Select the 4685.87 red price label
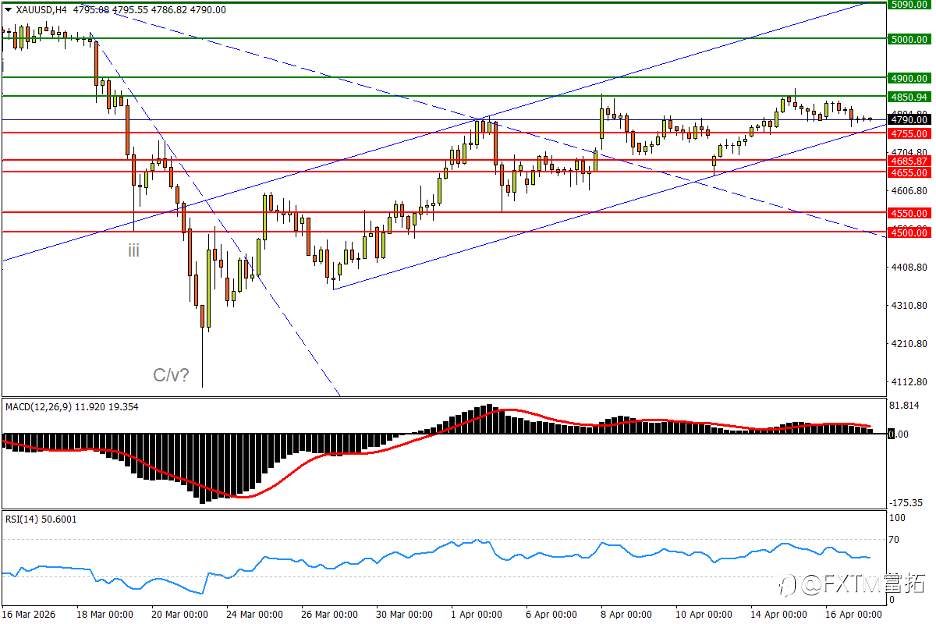The image size is (936, 624). pyautogui.click(x=909, y=161)
